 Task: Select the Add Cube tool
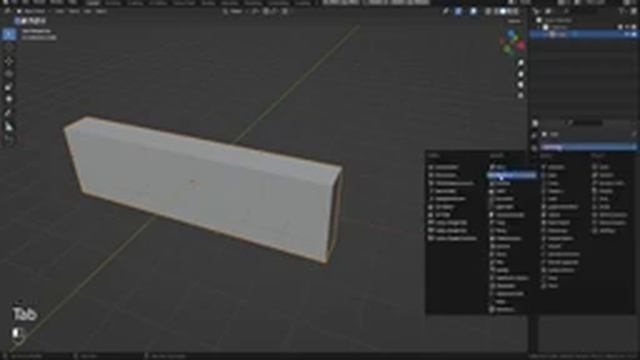pos(9,140)
